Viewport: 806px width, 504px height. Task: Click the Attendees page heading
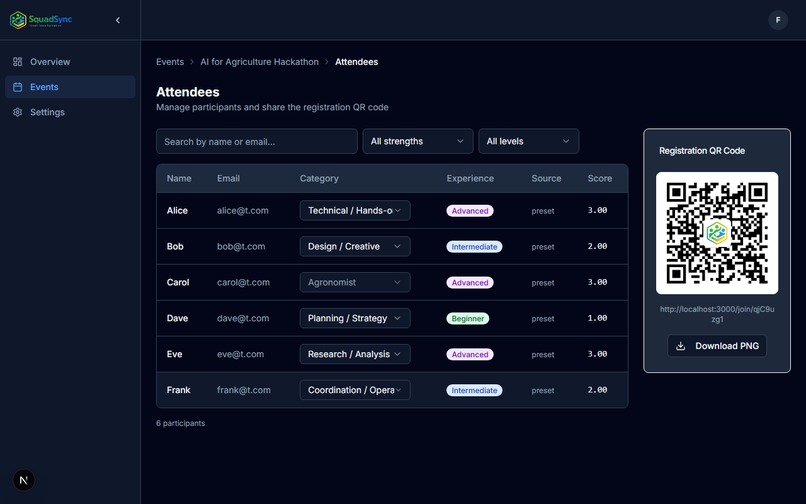(x=188, y=92)
